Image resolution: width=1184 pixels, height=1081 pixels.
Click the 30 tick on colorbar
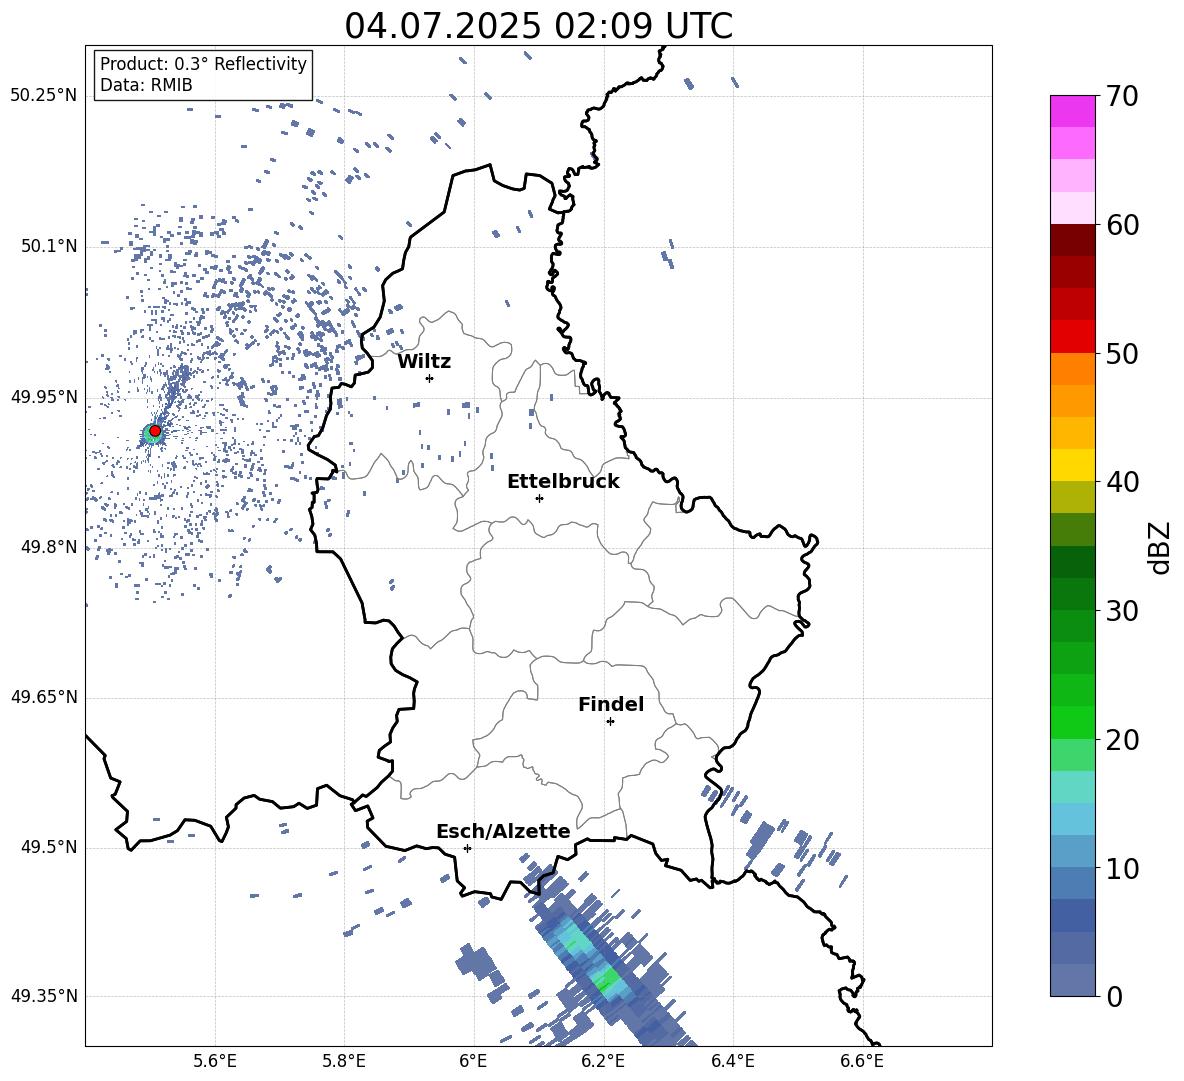(x=1122, y=611)
